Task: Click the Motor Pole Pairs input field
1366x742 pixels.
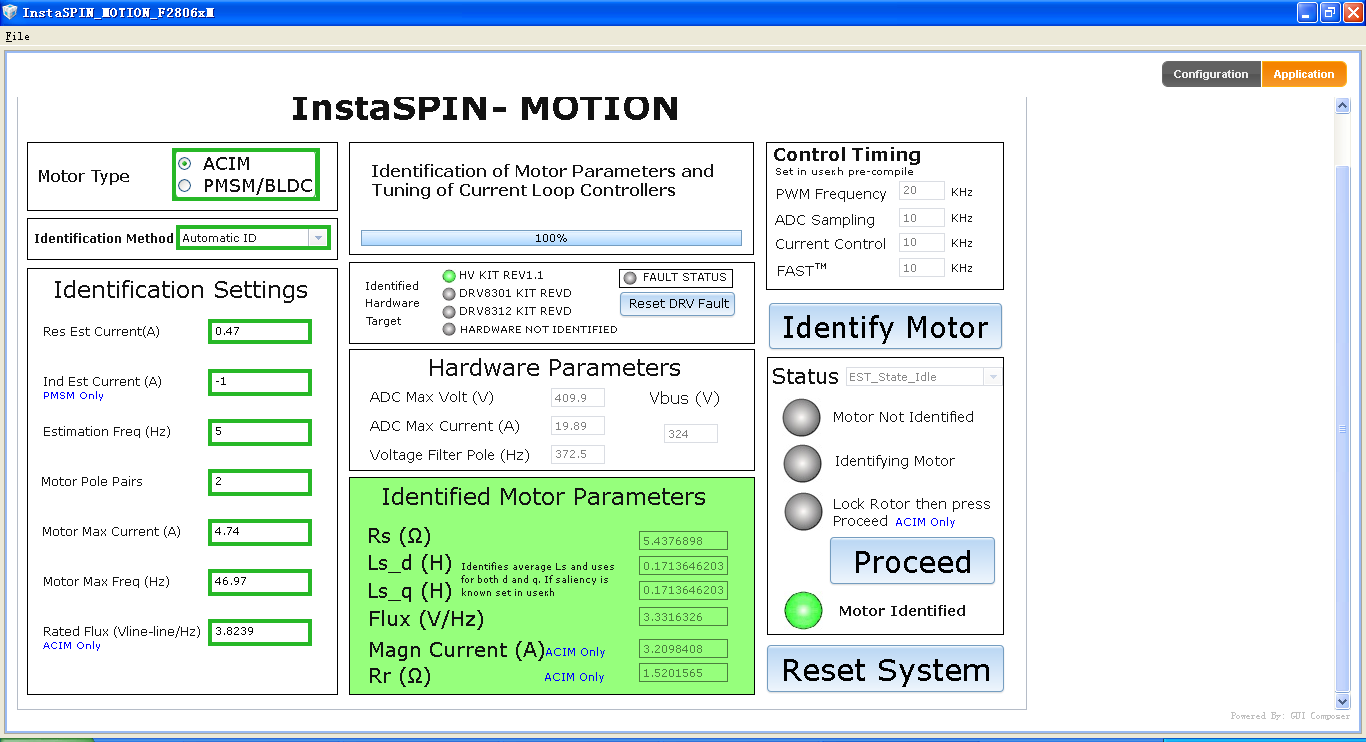Action: pyautogui.click(x=260, y=482)
